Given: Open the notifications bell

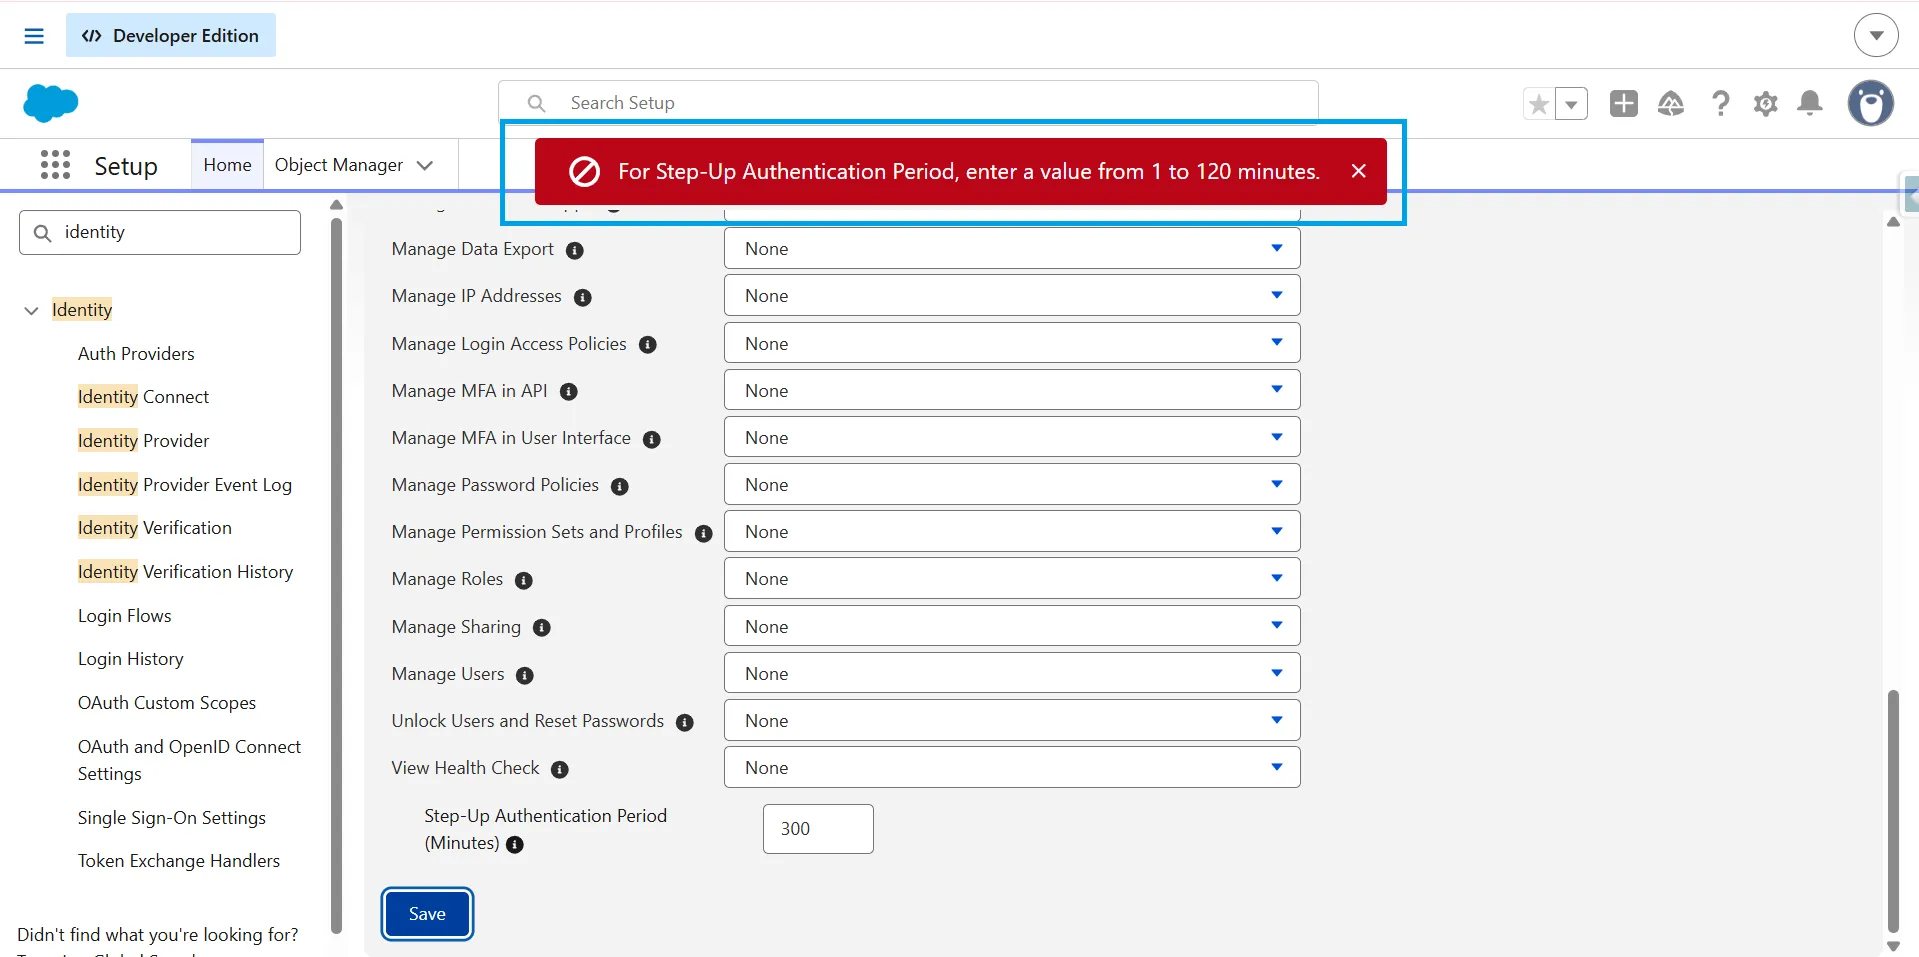Looking at the screenshot, I should coord(1810,103).
